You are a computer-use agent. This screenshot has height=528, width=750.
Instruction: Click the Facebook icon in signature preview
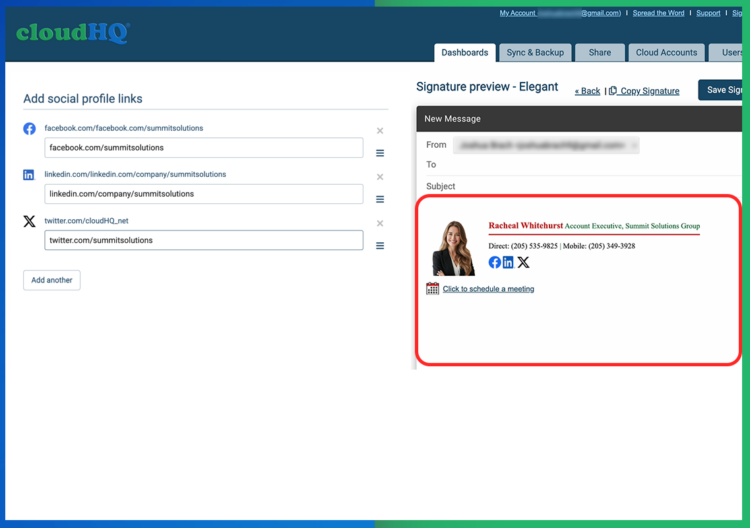pyautogui.click(x=494, y=262)
